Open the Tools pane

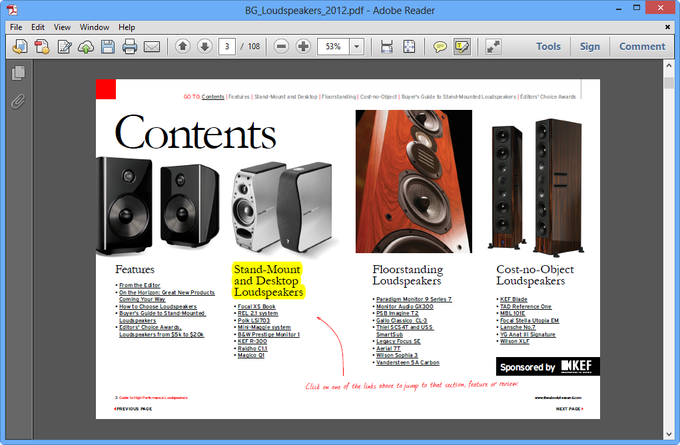tap(548, 46)
